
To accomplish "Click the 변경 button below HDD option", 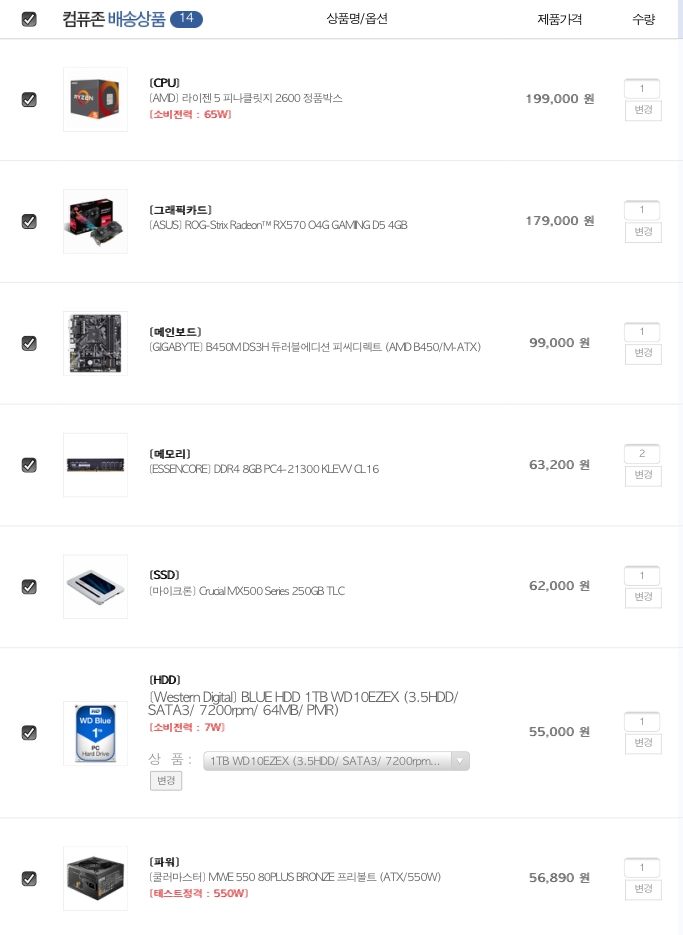I will click(x=166, y=780).
